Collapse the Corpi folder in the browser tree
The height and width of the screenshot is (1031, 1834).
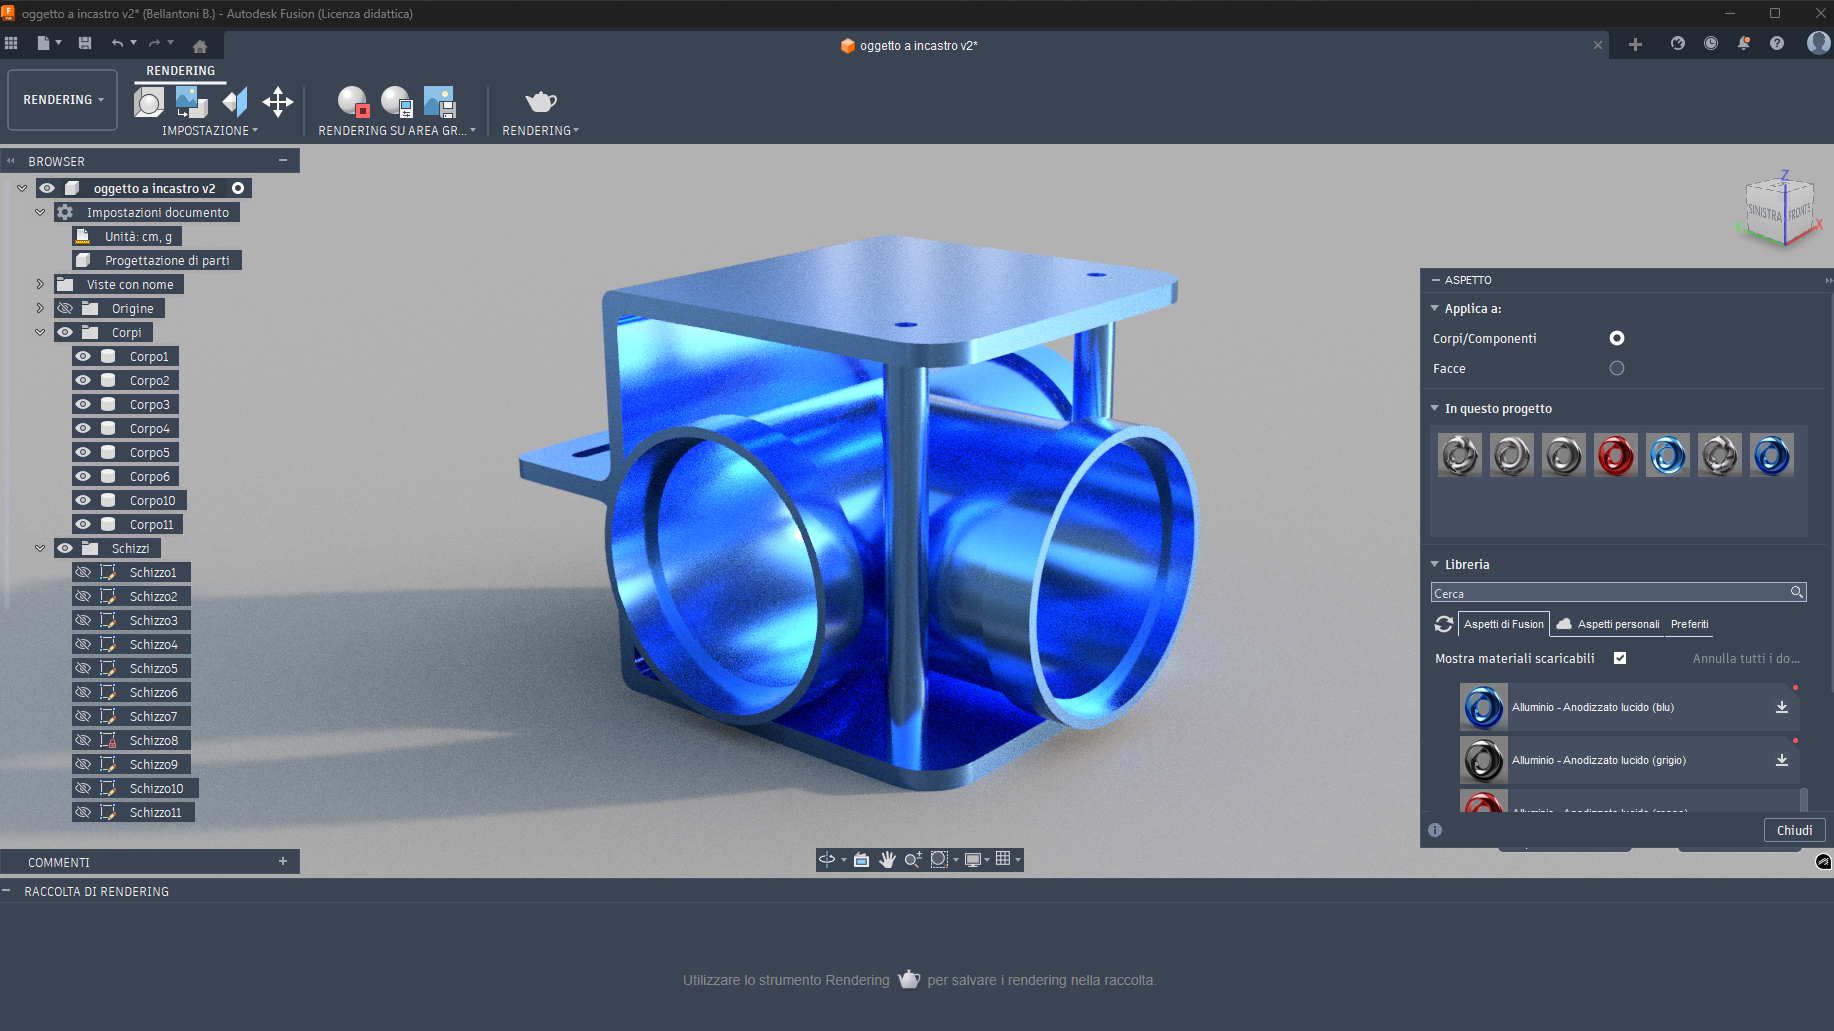40,332
